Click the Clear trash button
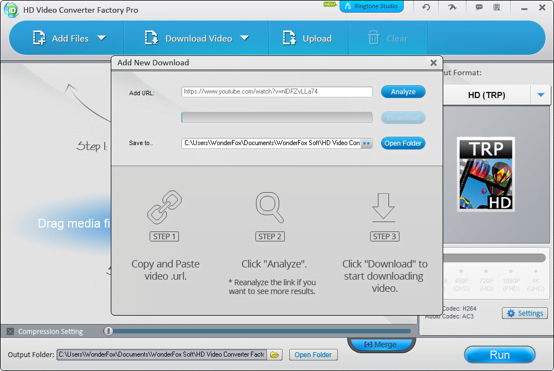 tap(388, 38)
